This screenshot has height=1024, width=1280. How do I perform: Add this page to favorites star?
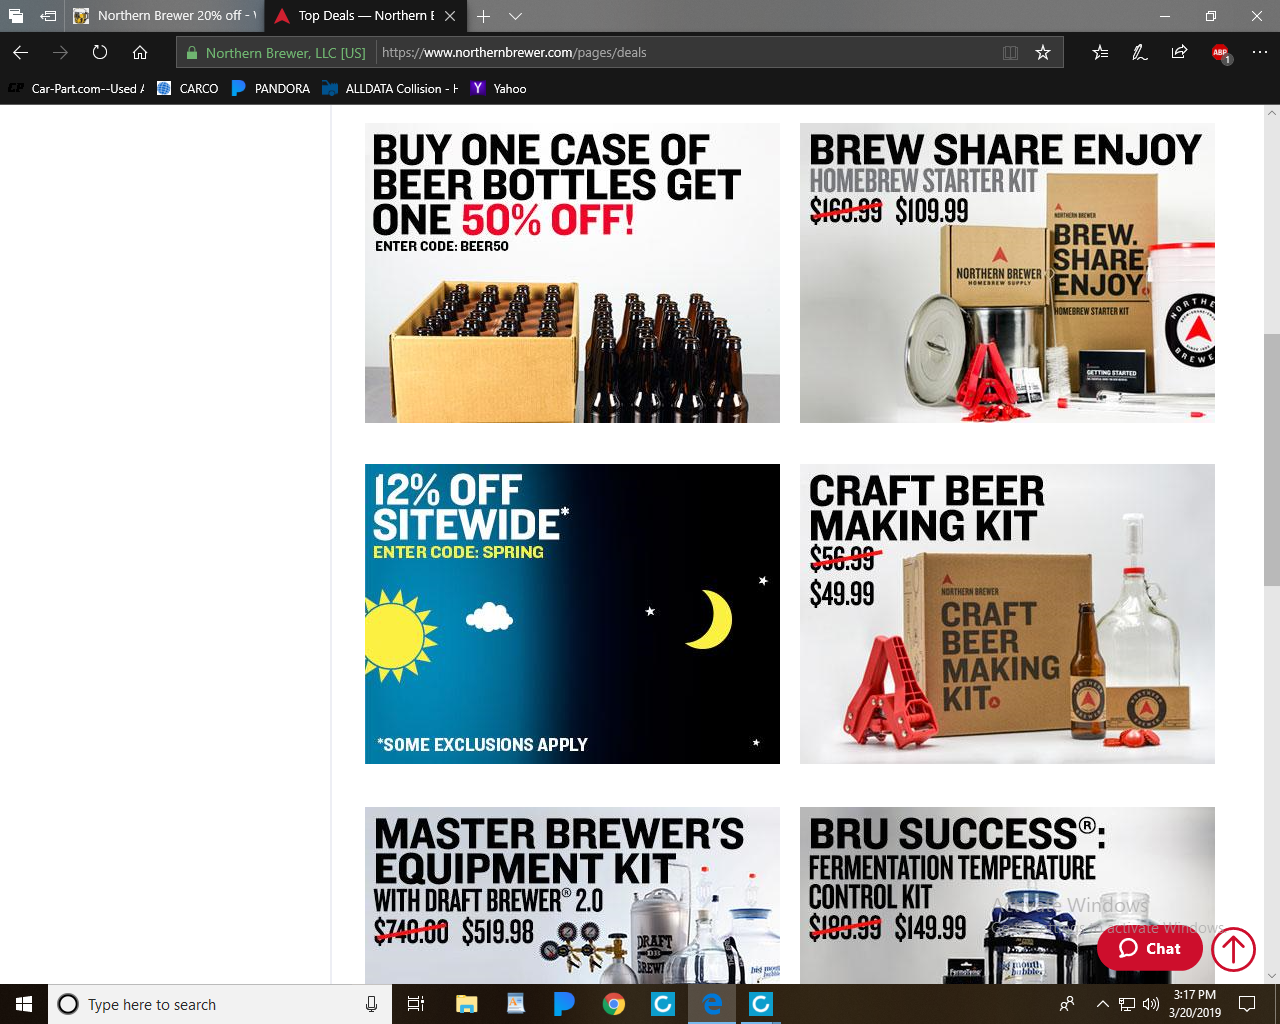click(x=1043, y=53)
